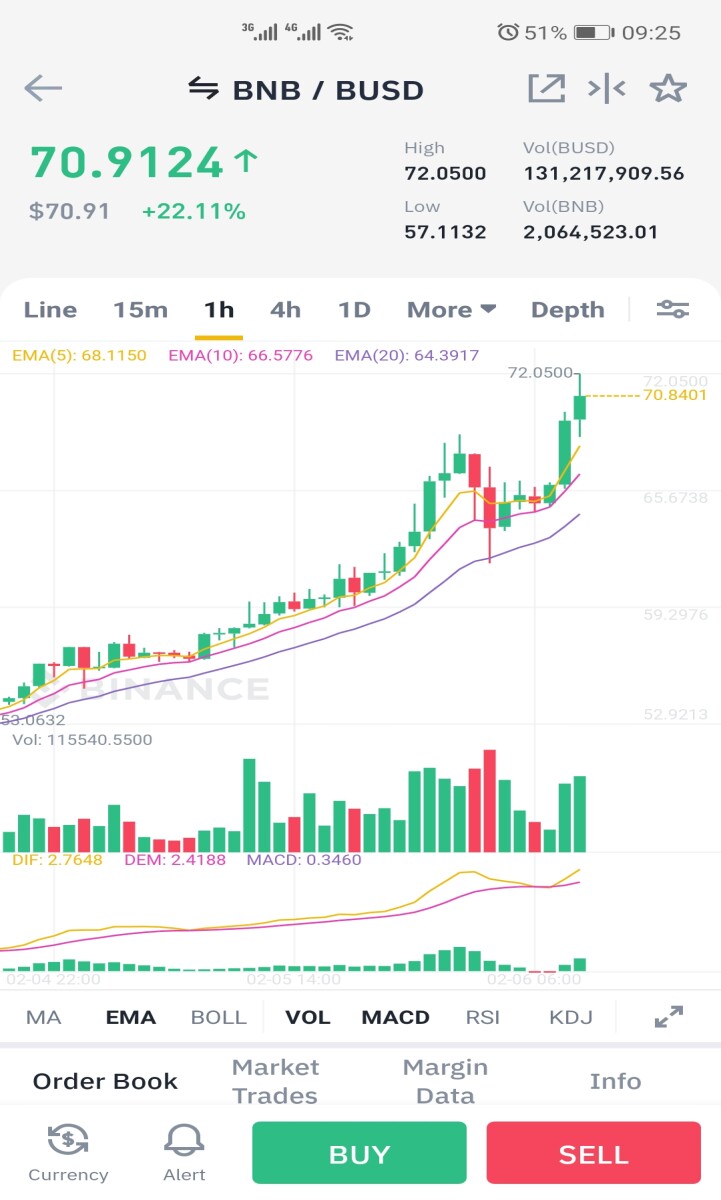Open the Market Trades tab
The width and height of the screenshot is (721, 1200).
pyautogui.click(x=275, y=1081)
